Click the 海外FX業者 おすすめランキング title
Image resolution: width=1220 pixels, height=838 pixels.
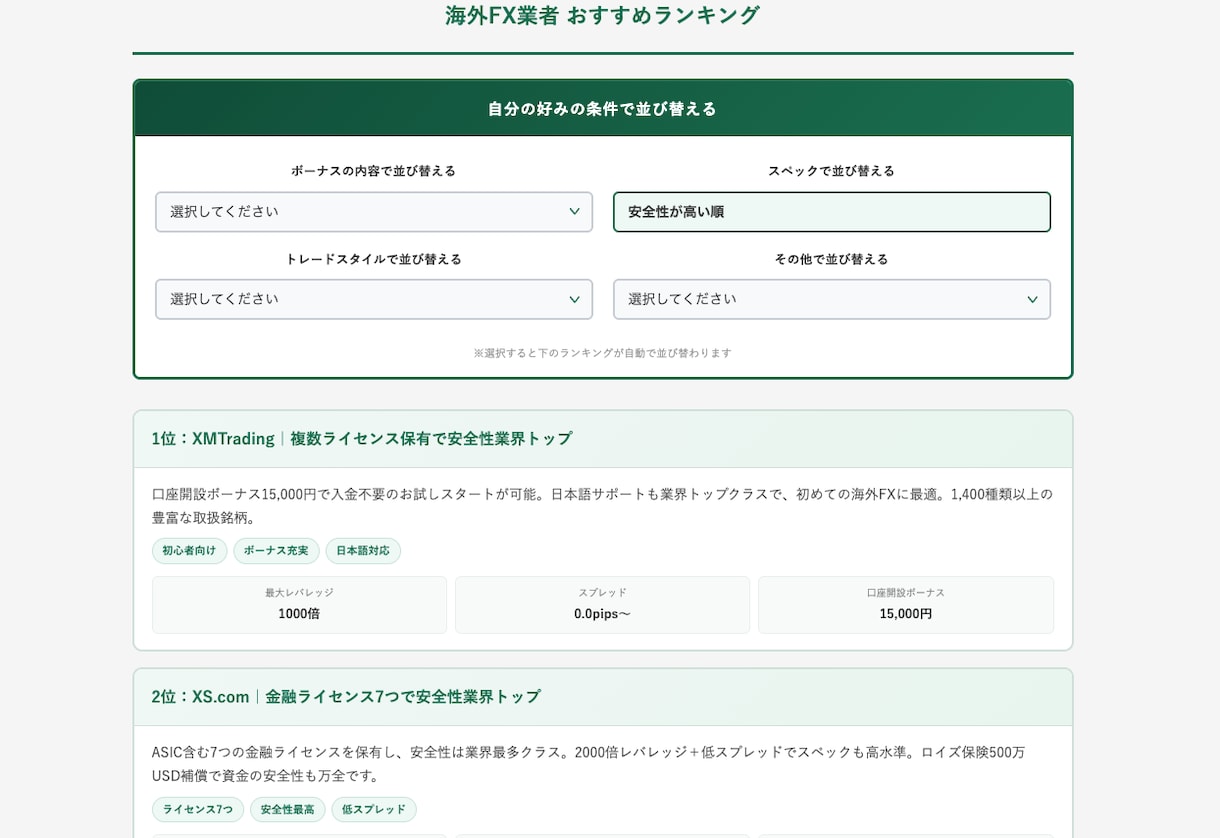(602, 15)
